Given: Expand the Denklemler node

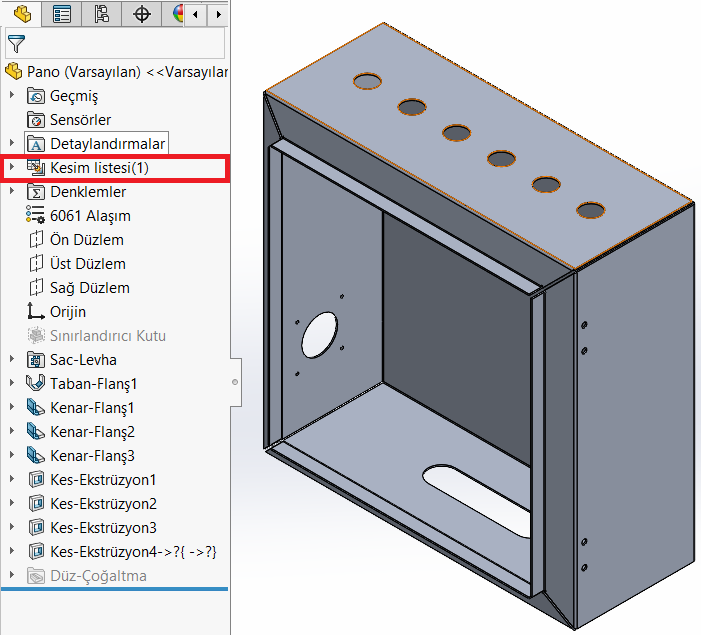Looking at the screenshot, I should [12, 192].
